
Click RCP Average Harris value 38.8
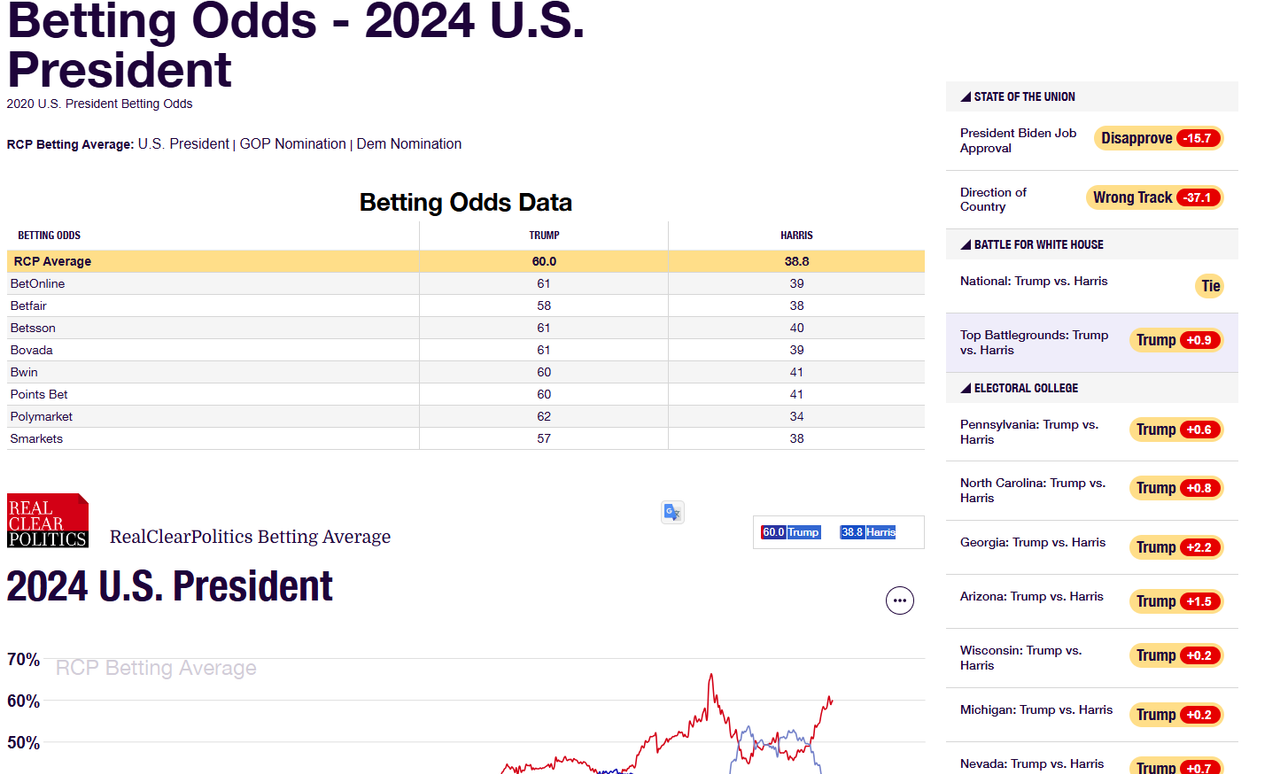pyautogui.click(x=797, y=261)
